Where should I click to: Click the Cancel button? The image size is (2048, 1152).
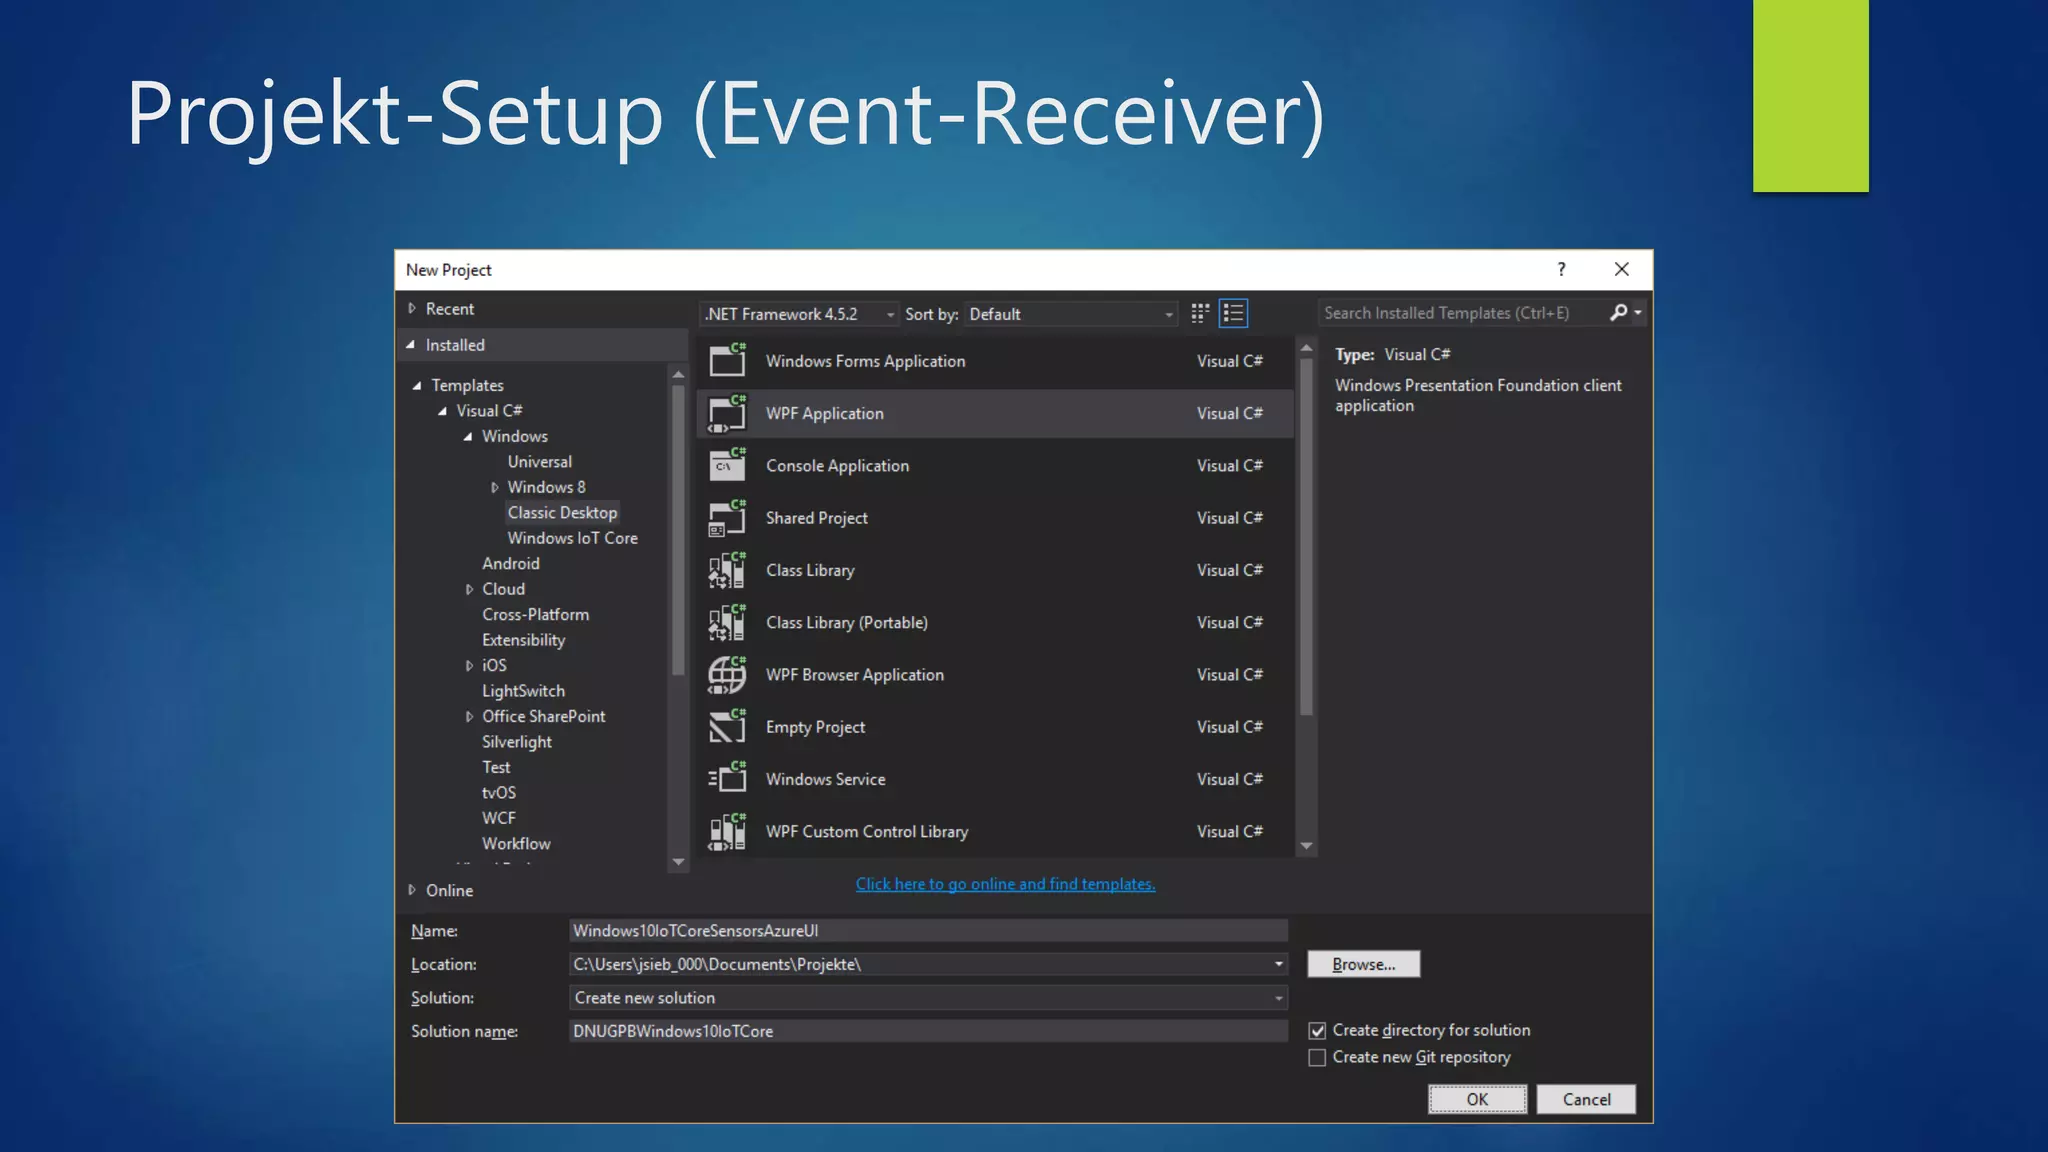[x=1586, y=1099]
